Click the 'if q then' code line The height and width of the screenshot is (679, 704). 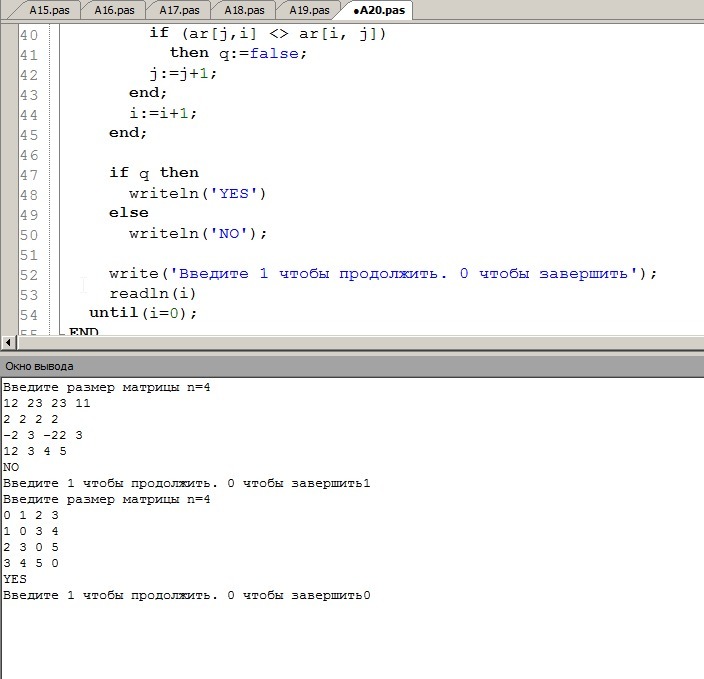pos(154,173)
